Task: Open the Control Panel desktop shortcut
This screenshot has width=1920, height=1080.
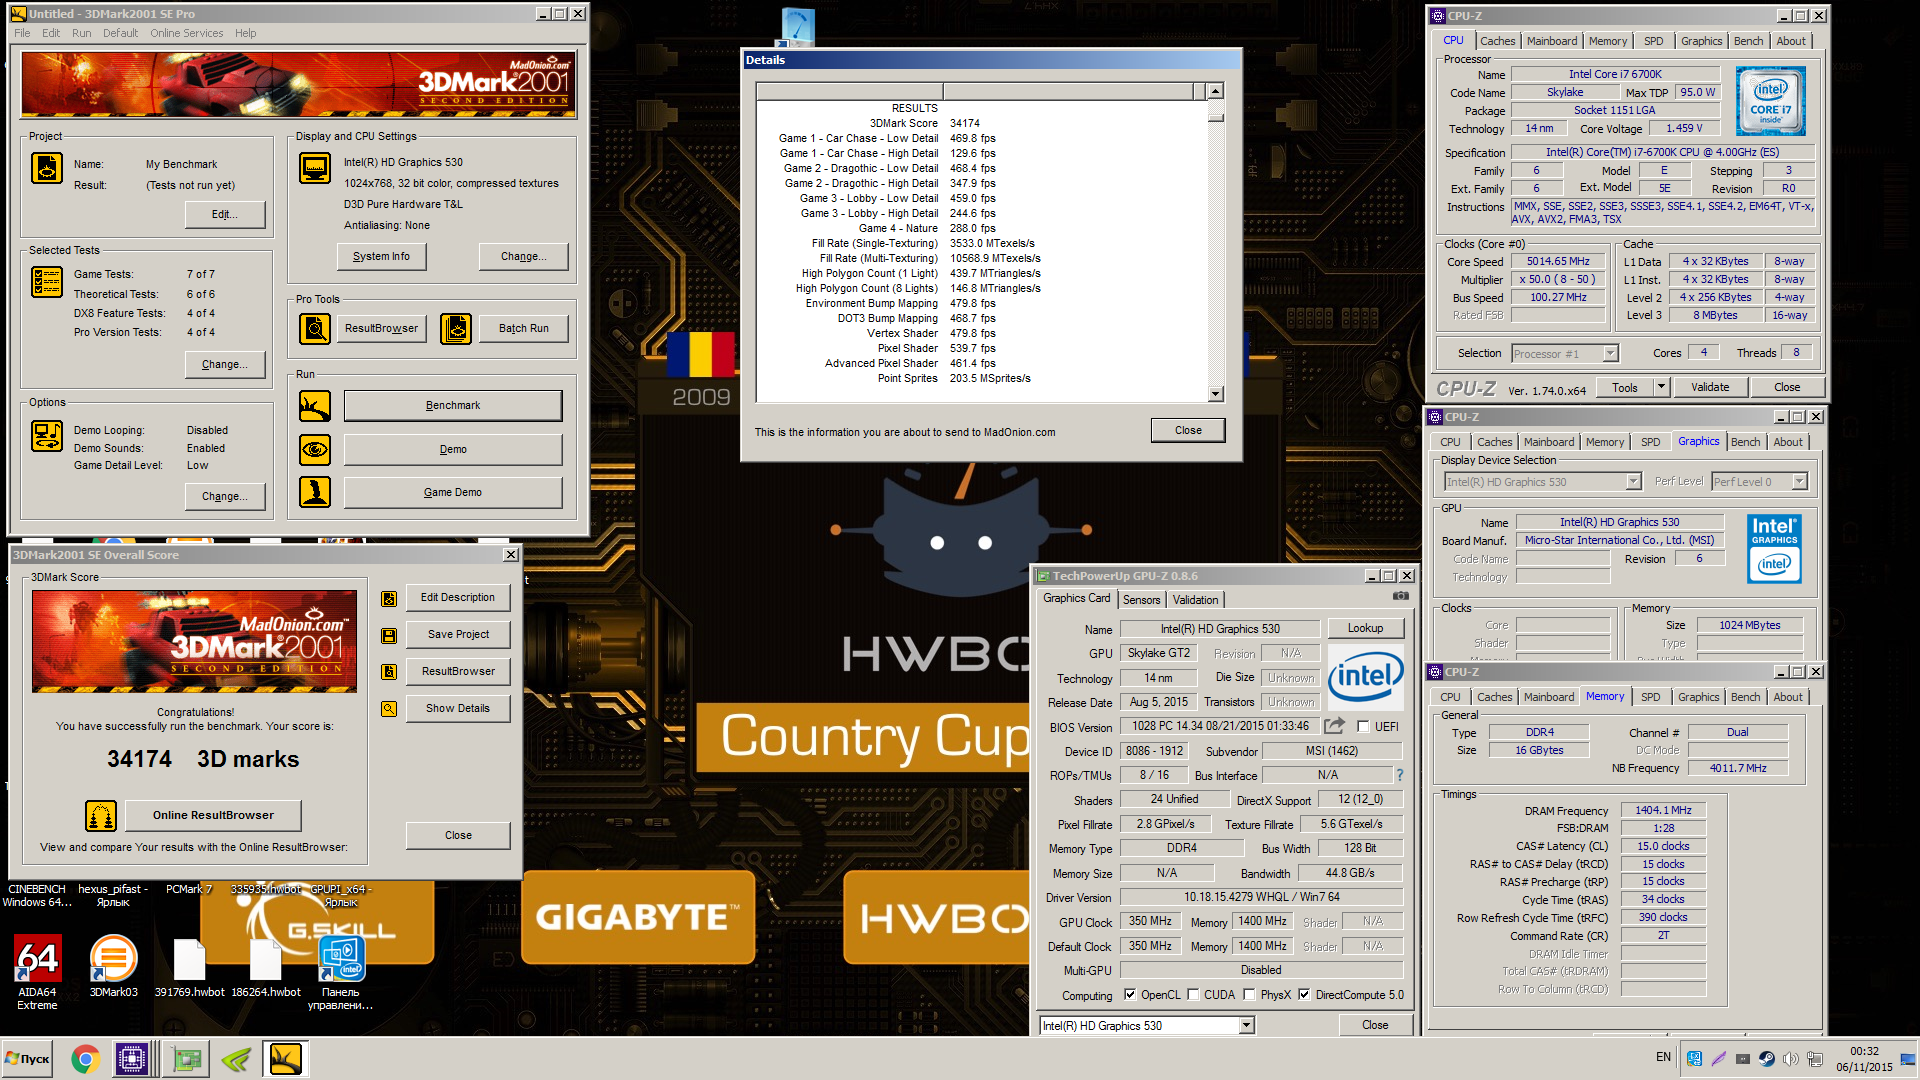Action: point(341,972)
